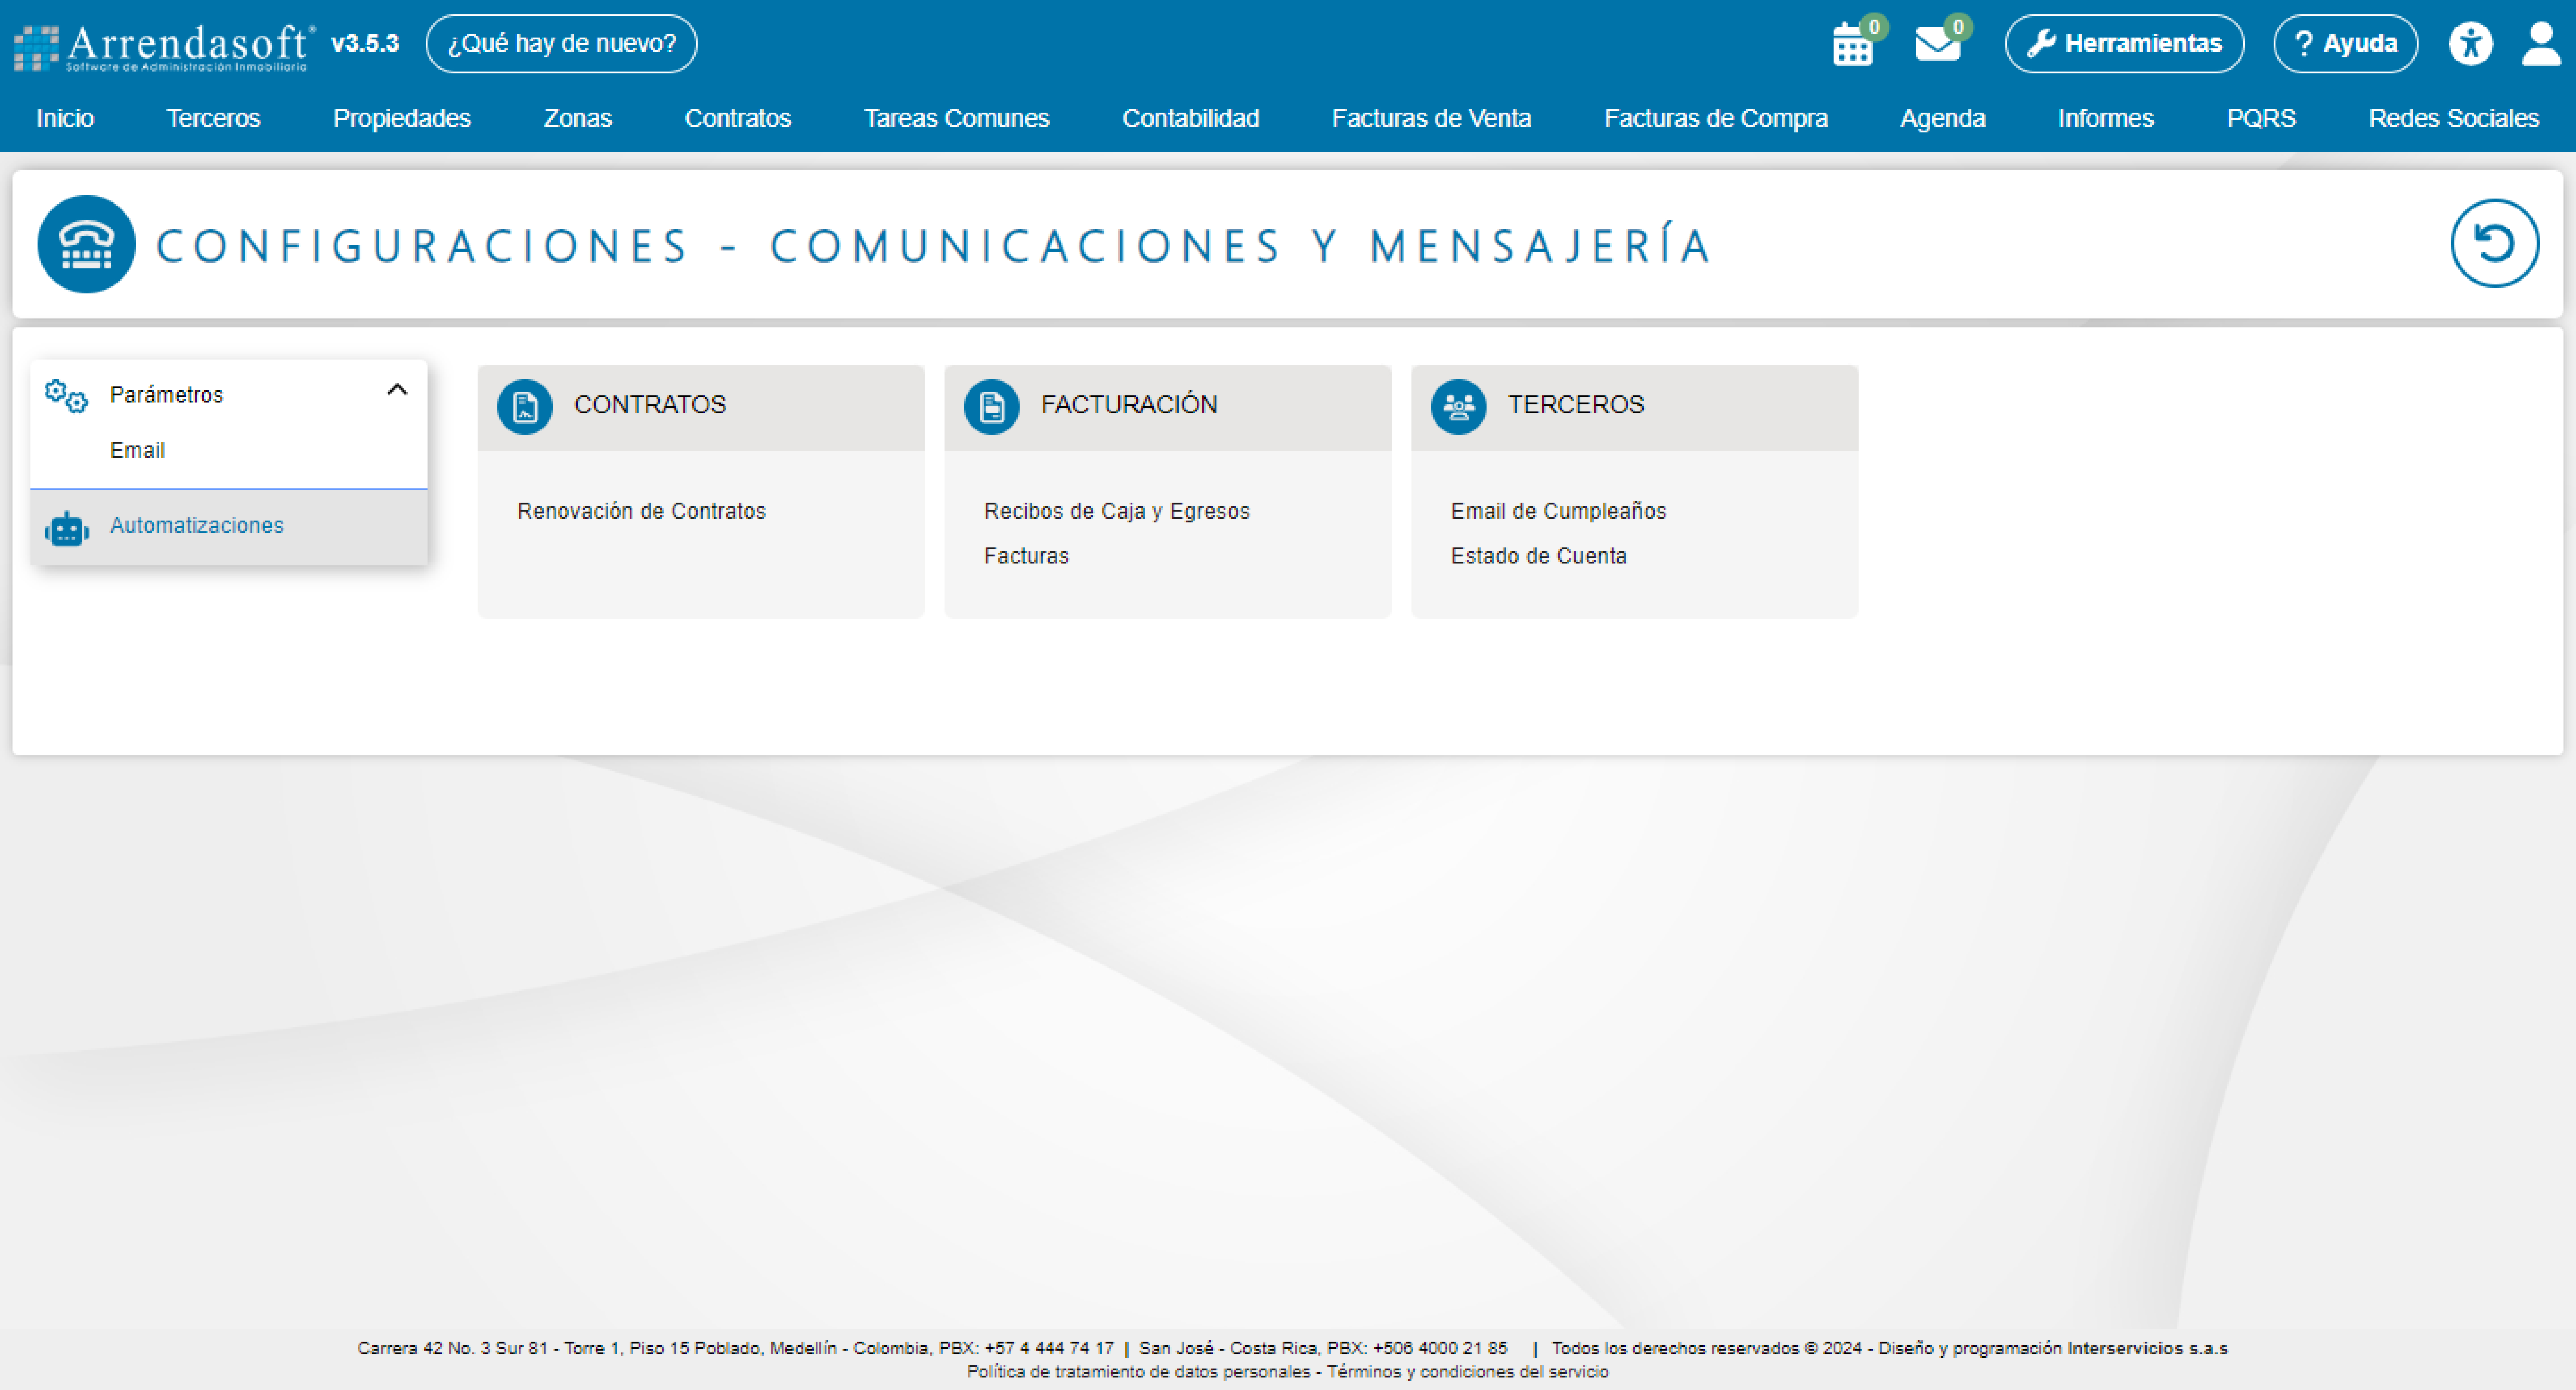Open the Contratos menu
The image size is (2576, 1390).
(x=738, y=118)
